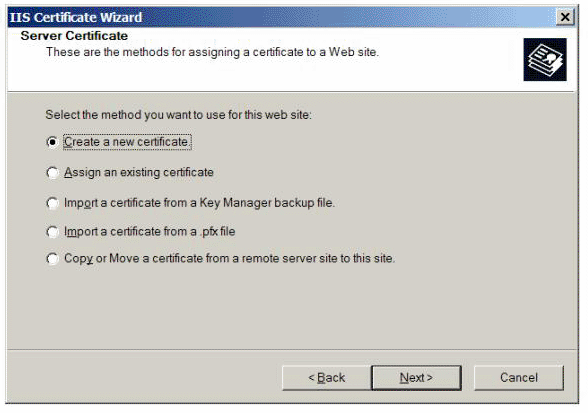
Task: Choose the Assign an existing certificate radio button
Action: (52, 173)
